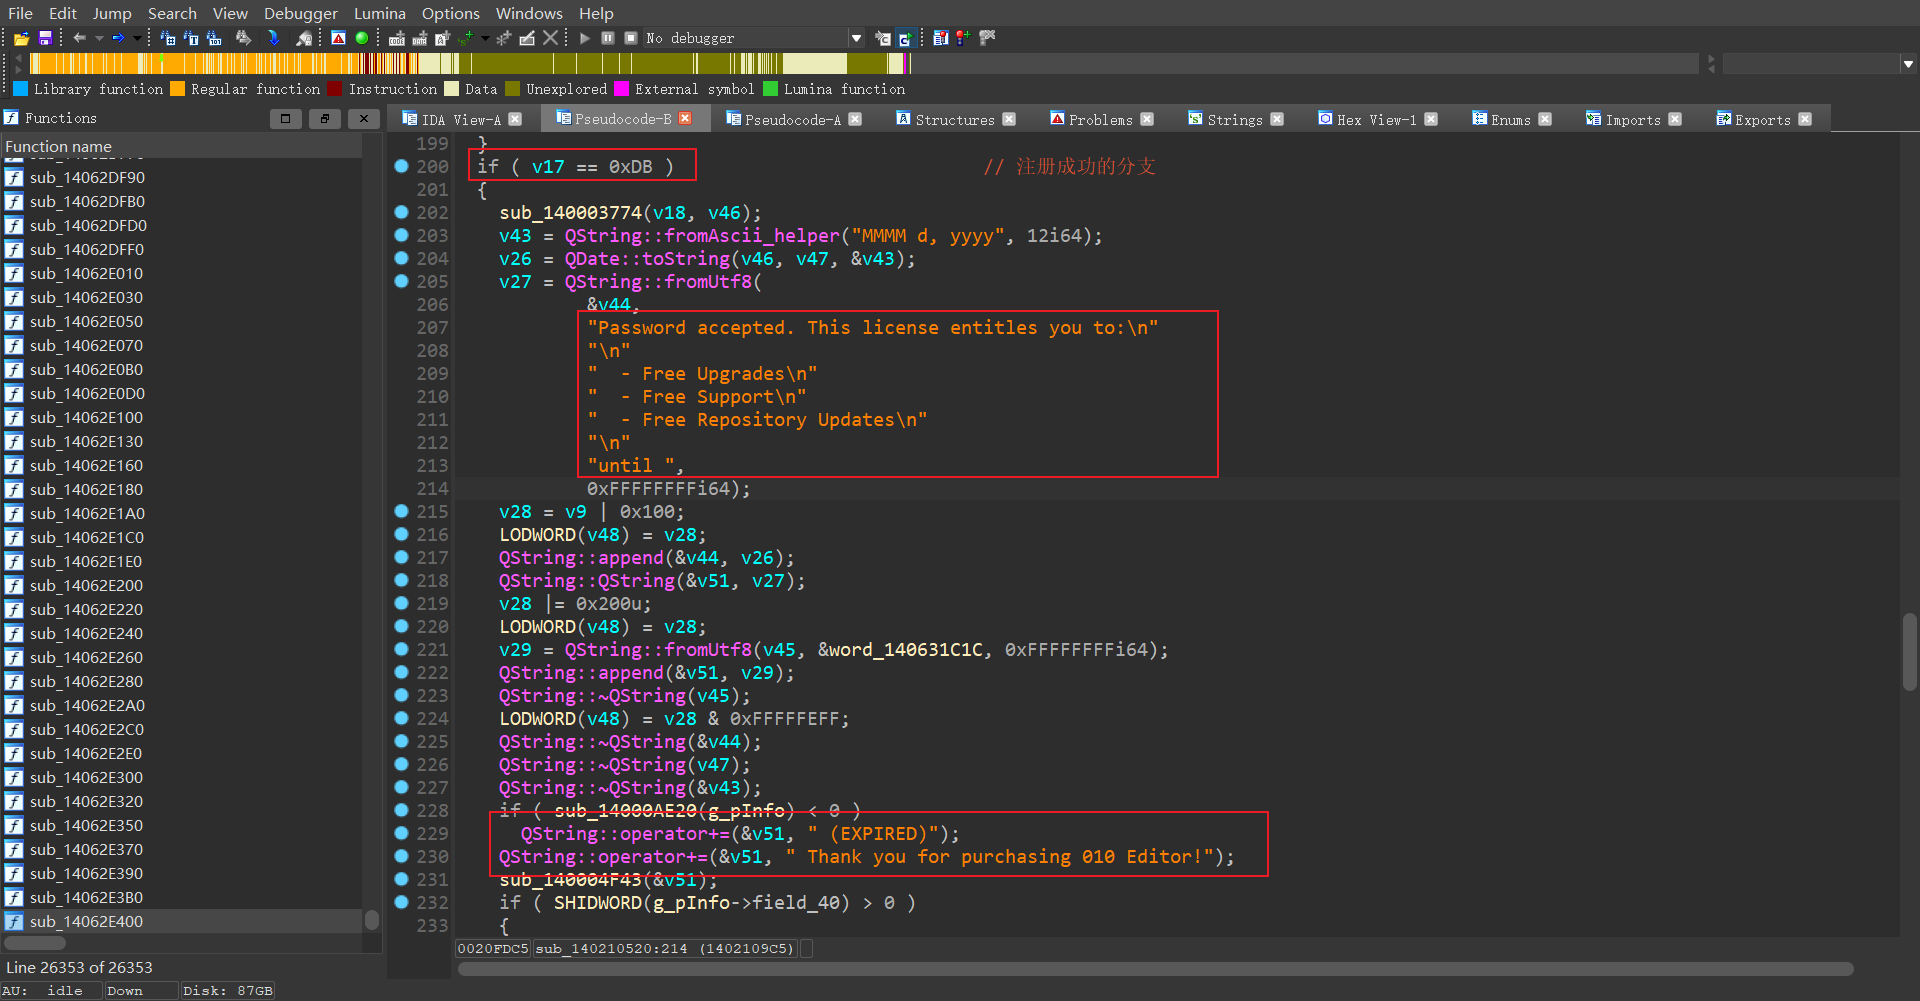Switch to the Strings tab
The image size is (1920, 1001).
coord(1234,119)
